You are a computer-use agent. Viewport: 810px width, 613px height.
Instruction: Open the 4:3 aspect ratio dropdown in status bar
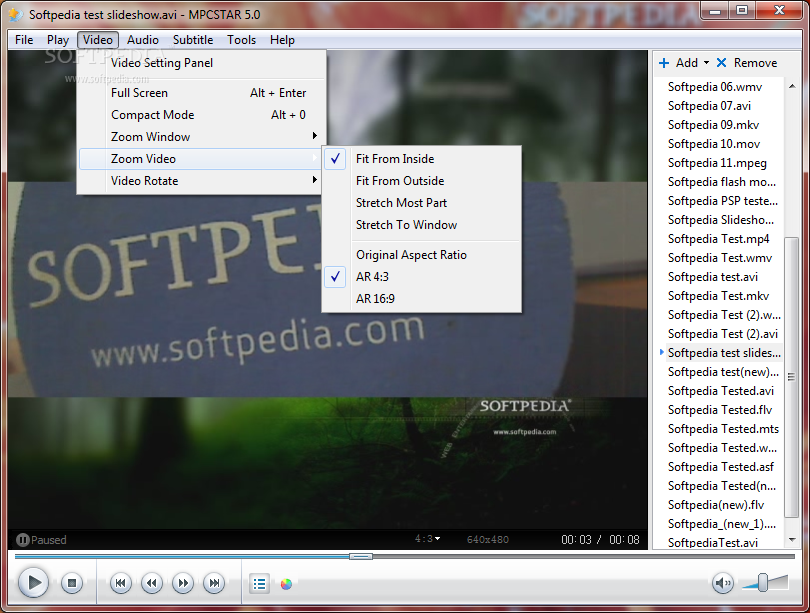tap(427, 539)
